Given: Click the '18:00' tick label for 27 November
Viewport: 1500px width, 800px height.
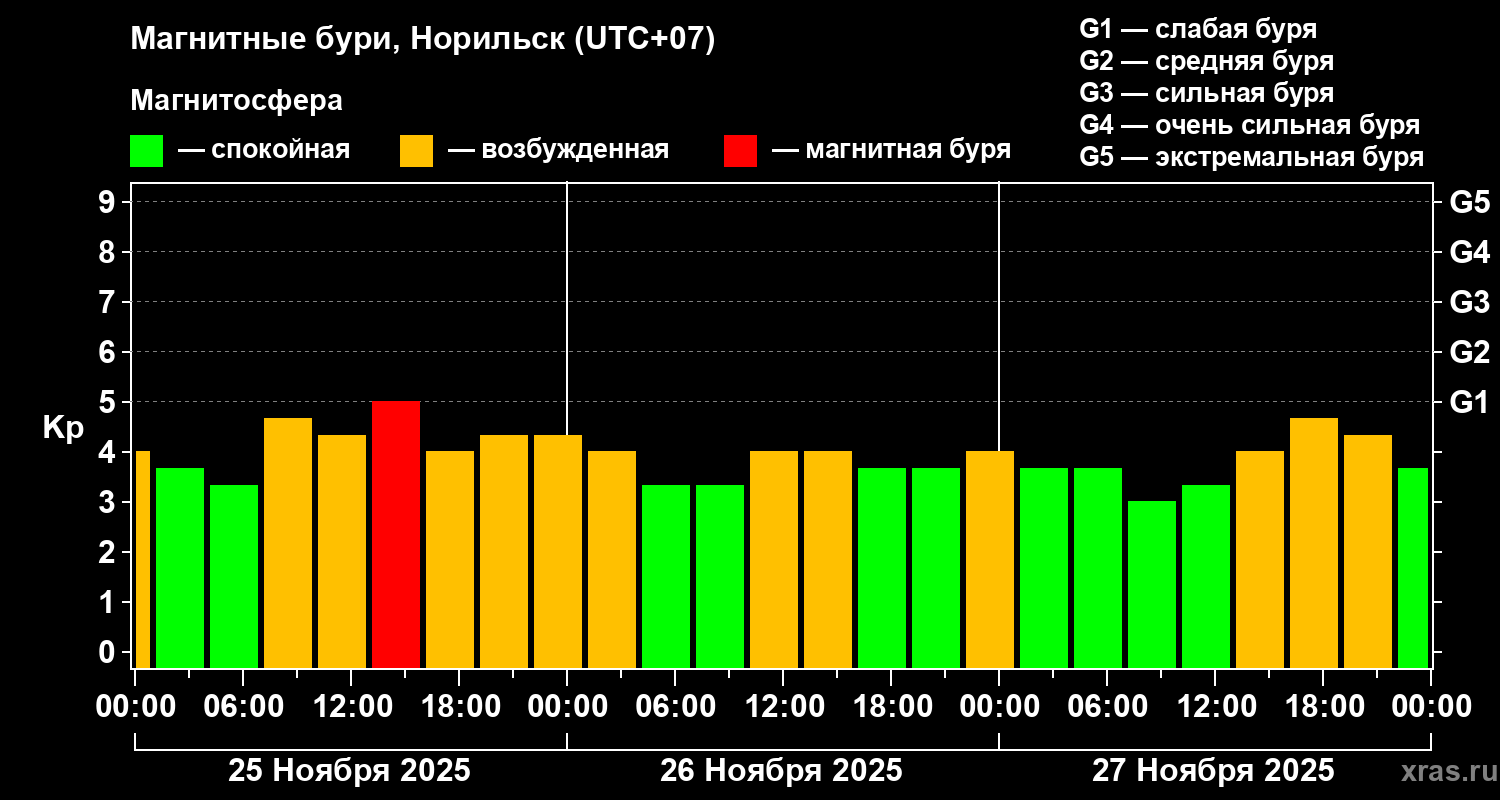Looking at the screenshot, I should tap(1323, 707).
